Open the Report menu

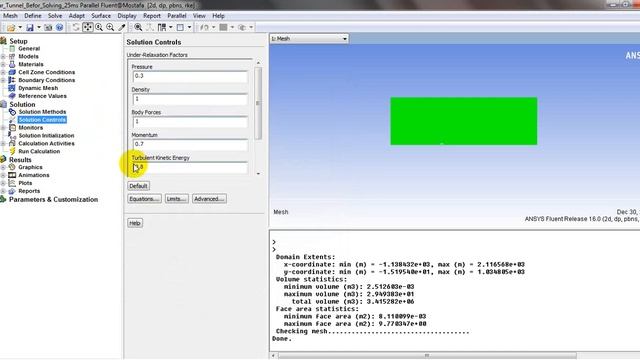(152, 16)
